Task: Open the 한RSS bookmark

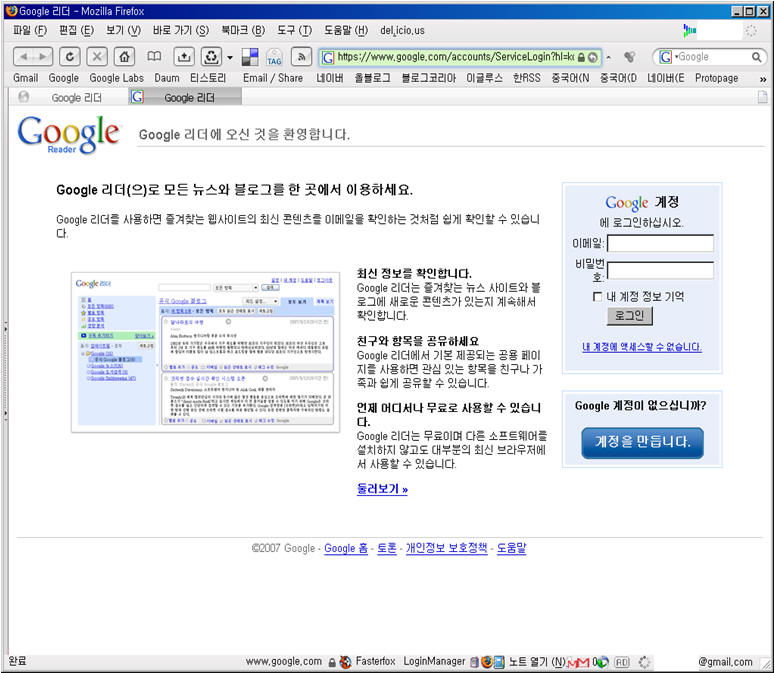Action: pyautogui.click(x=526, y=78)
